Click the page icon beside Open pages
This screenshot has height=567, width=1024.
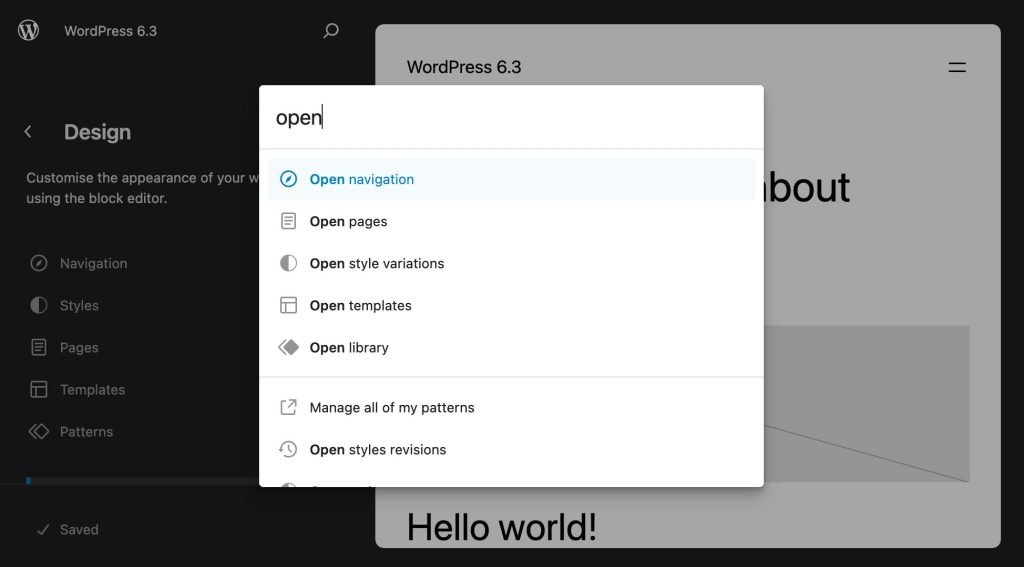click(x=288, y=221)
